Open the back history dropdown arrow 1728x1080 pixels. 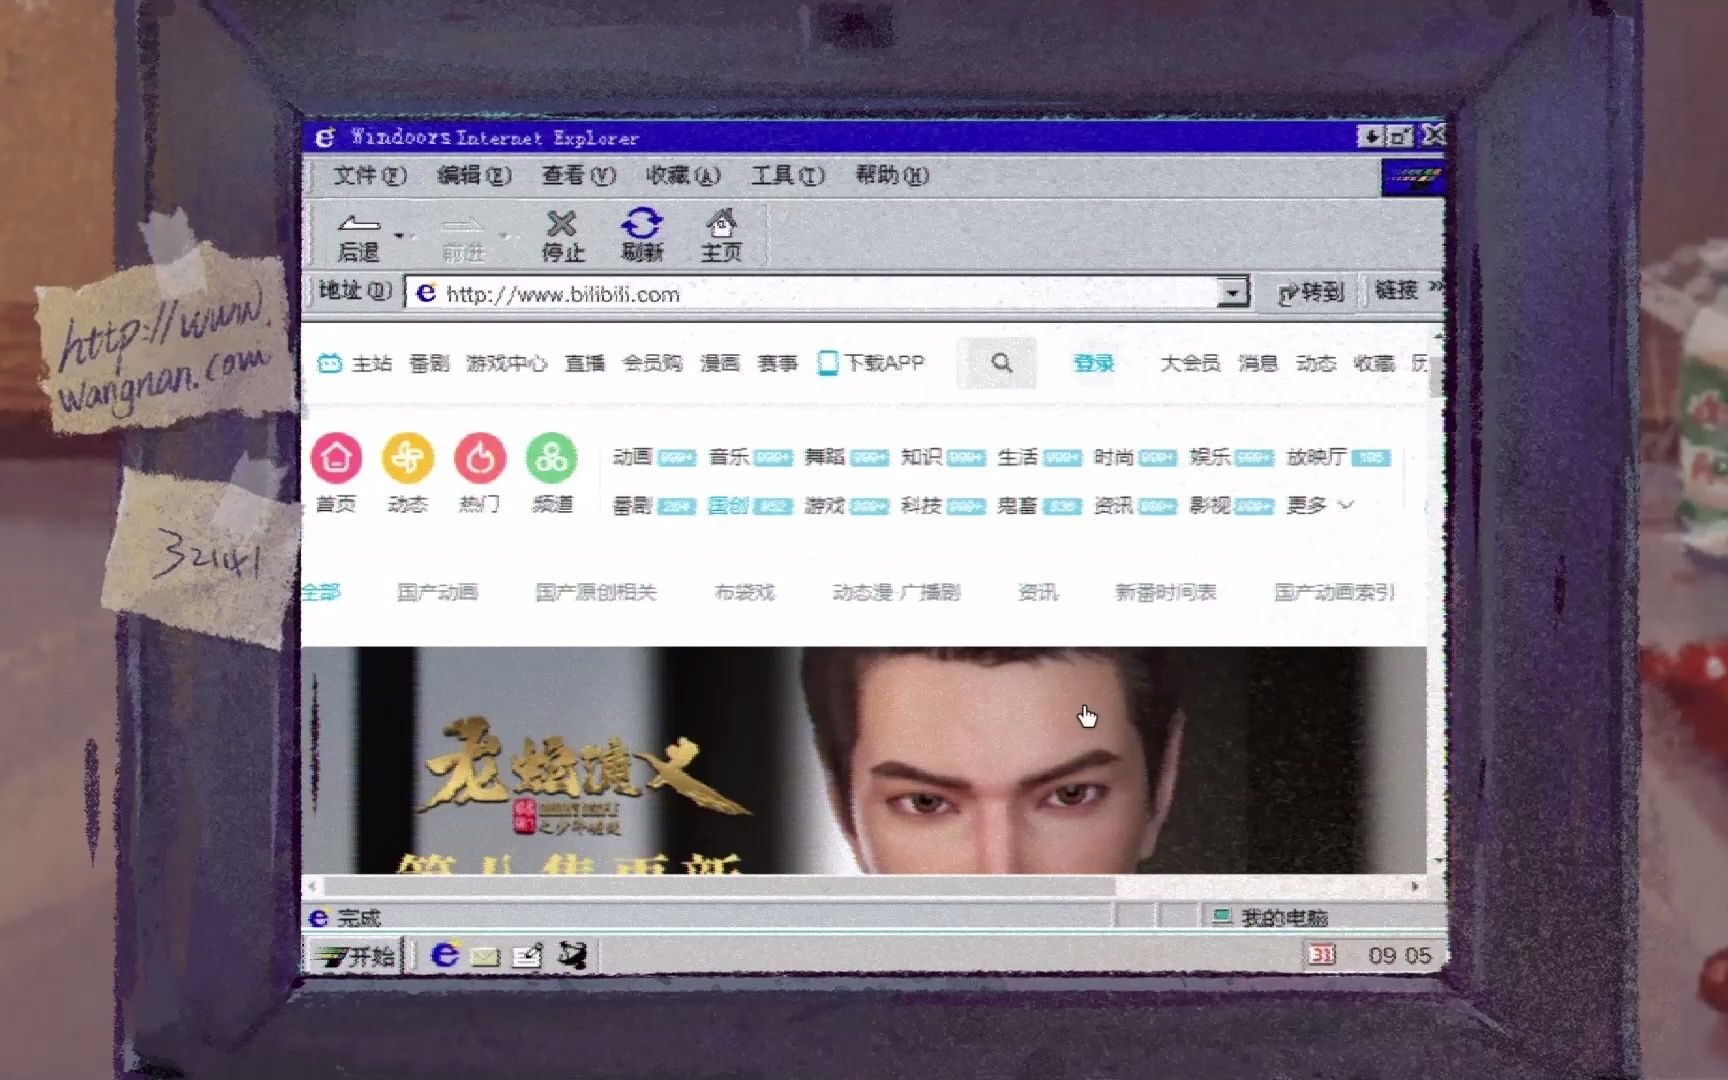click(400, 236)
